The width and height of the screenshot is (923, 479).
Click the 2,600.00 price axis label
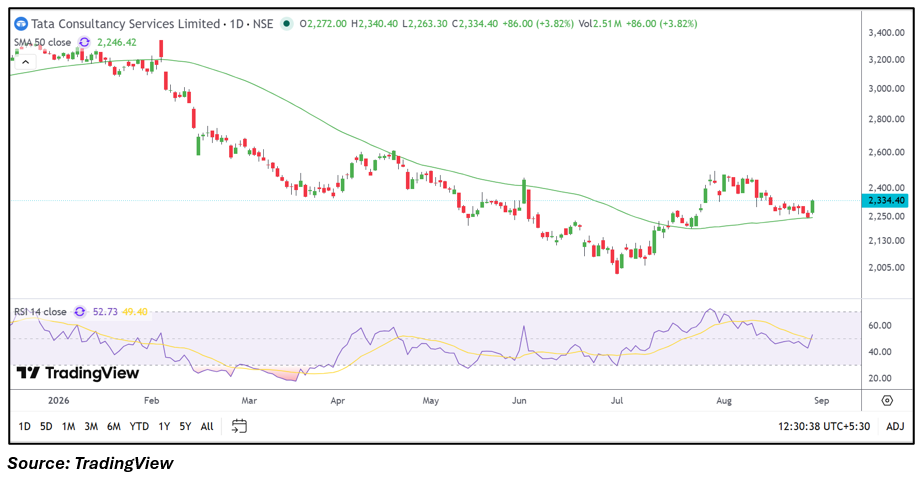coord(887,152)
